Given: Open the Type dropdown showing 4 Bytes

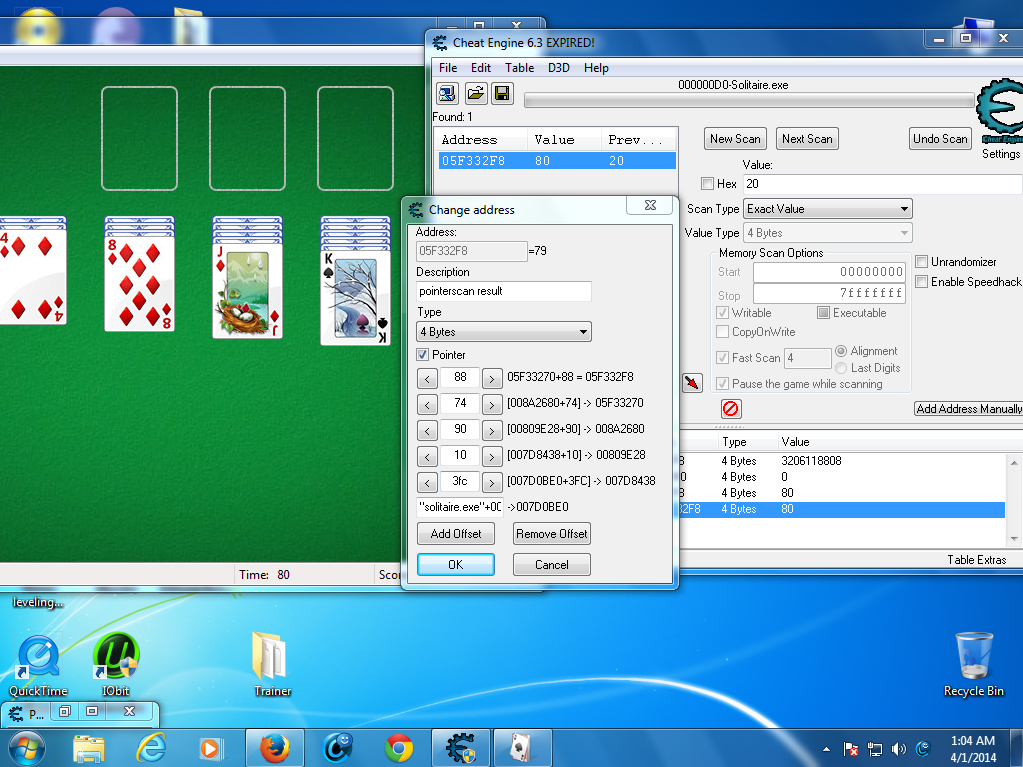Looking at the screenshot, I should pos(504,332).
